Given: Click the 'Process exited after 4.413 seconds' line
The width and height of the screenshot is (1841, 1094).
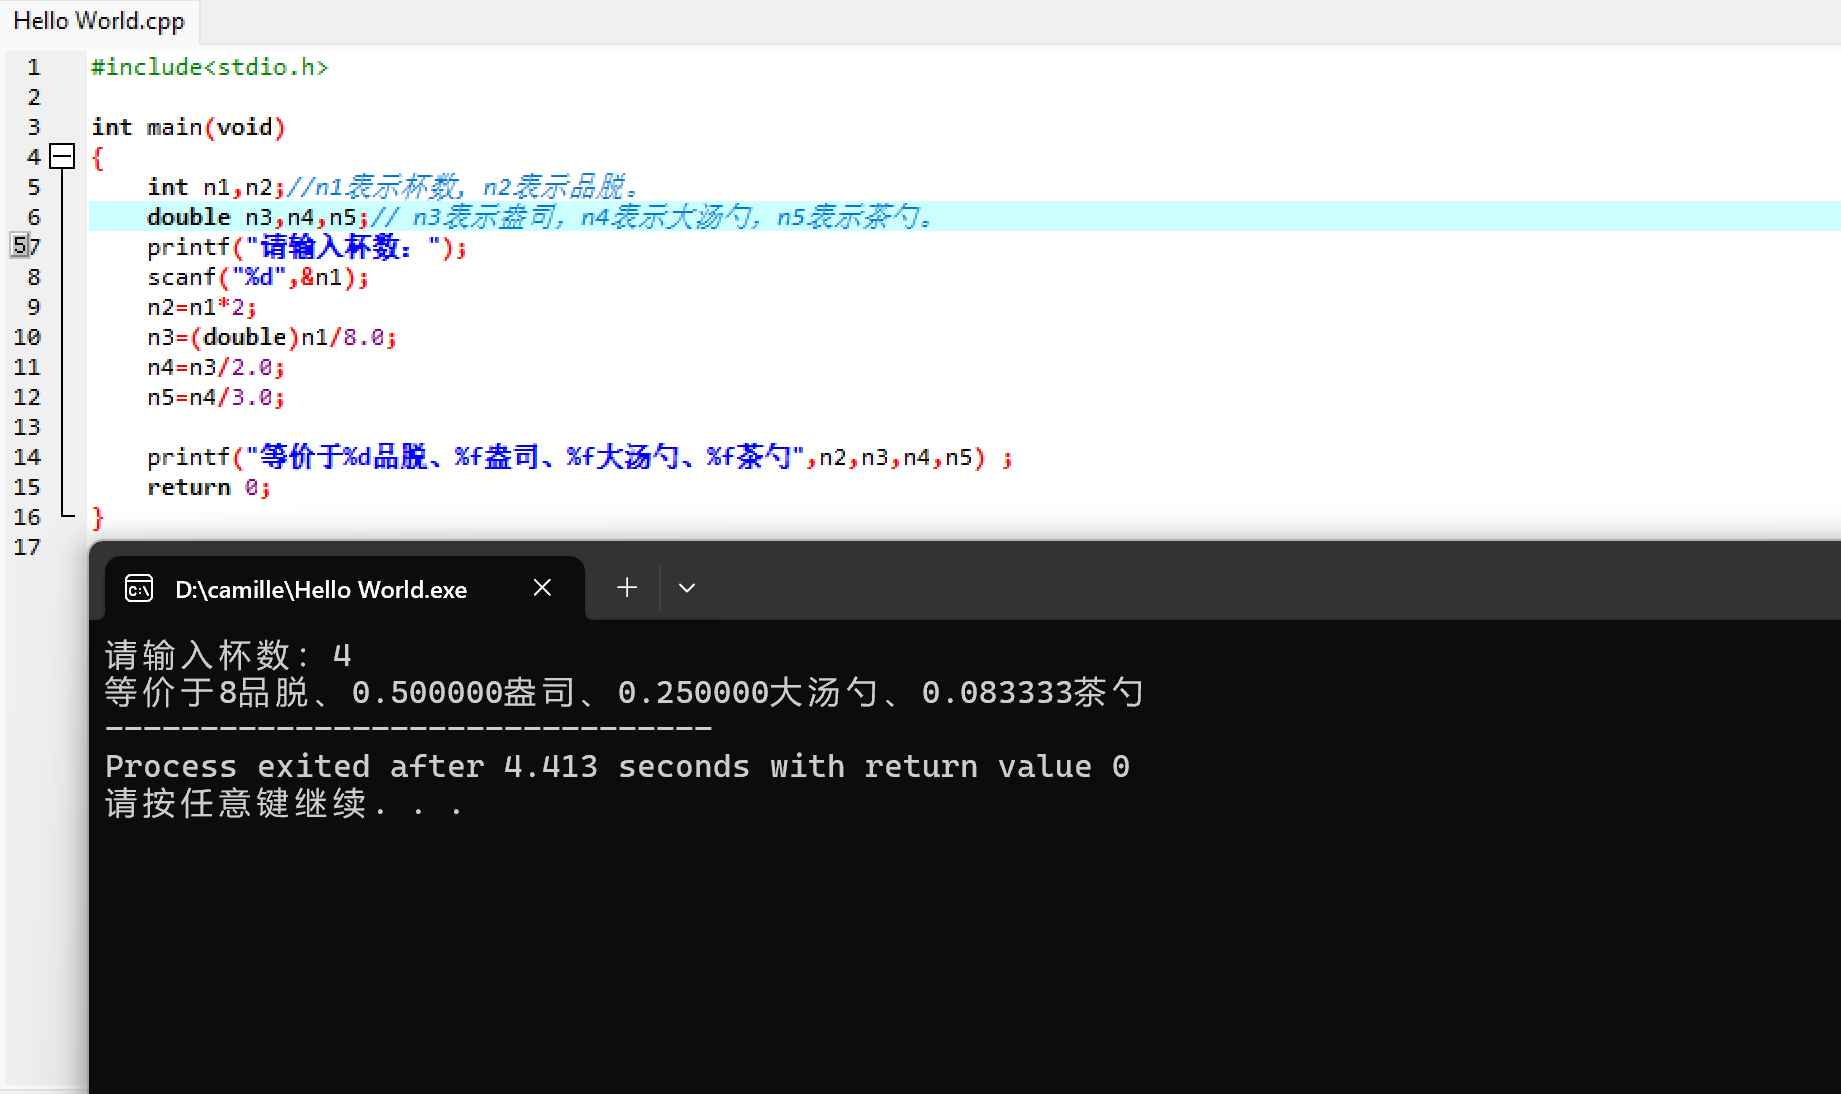Looking at the screenshot, I should [x=618, y=766].
